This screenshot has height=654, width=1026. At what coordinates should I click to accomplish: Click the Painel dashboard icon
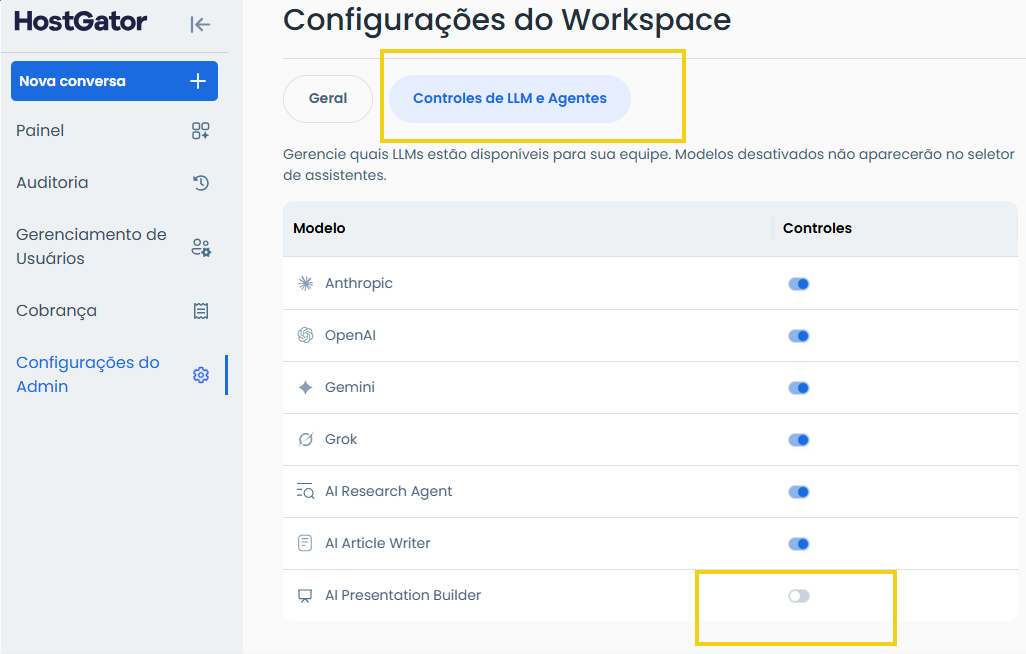pyautogui.click(x=201, y=131)
